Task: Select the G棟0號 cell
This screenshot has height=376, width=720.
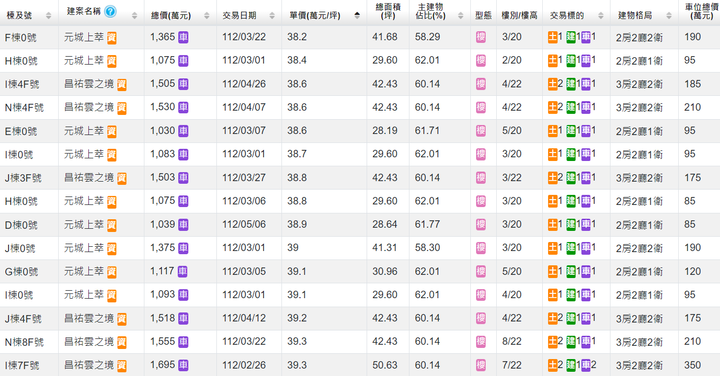Action: [21, 272]
